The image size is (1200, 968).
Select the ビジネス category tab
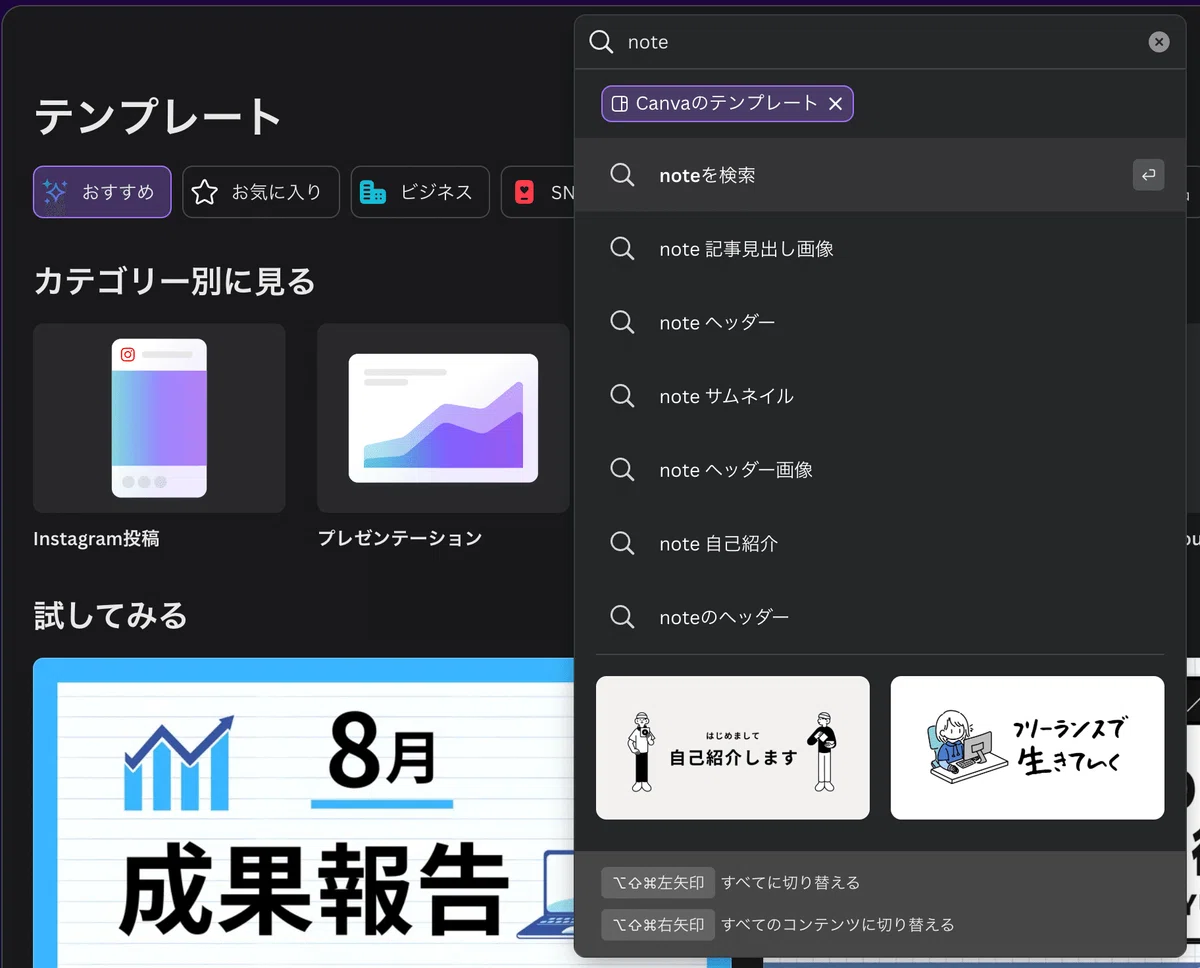tap(420, 192)
